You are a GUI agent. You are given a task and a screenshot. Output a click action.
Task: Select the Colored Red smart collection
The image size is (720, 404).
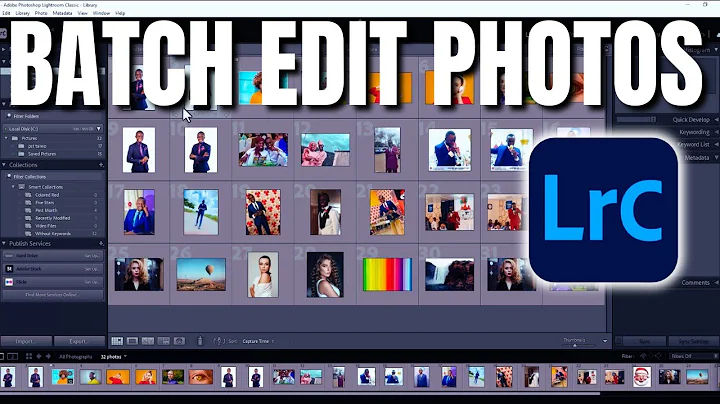click(x=47, y=195)
